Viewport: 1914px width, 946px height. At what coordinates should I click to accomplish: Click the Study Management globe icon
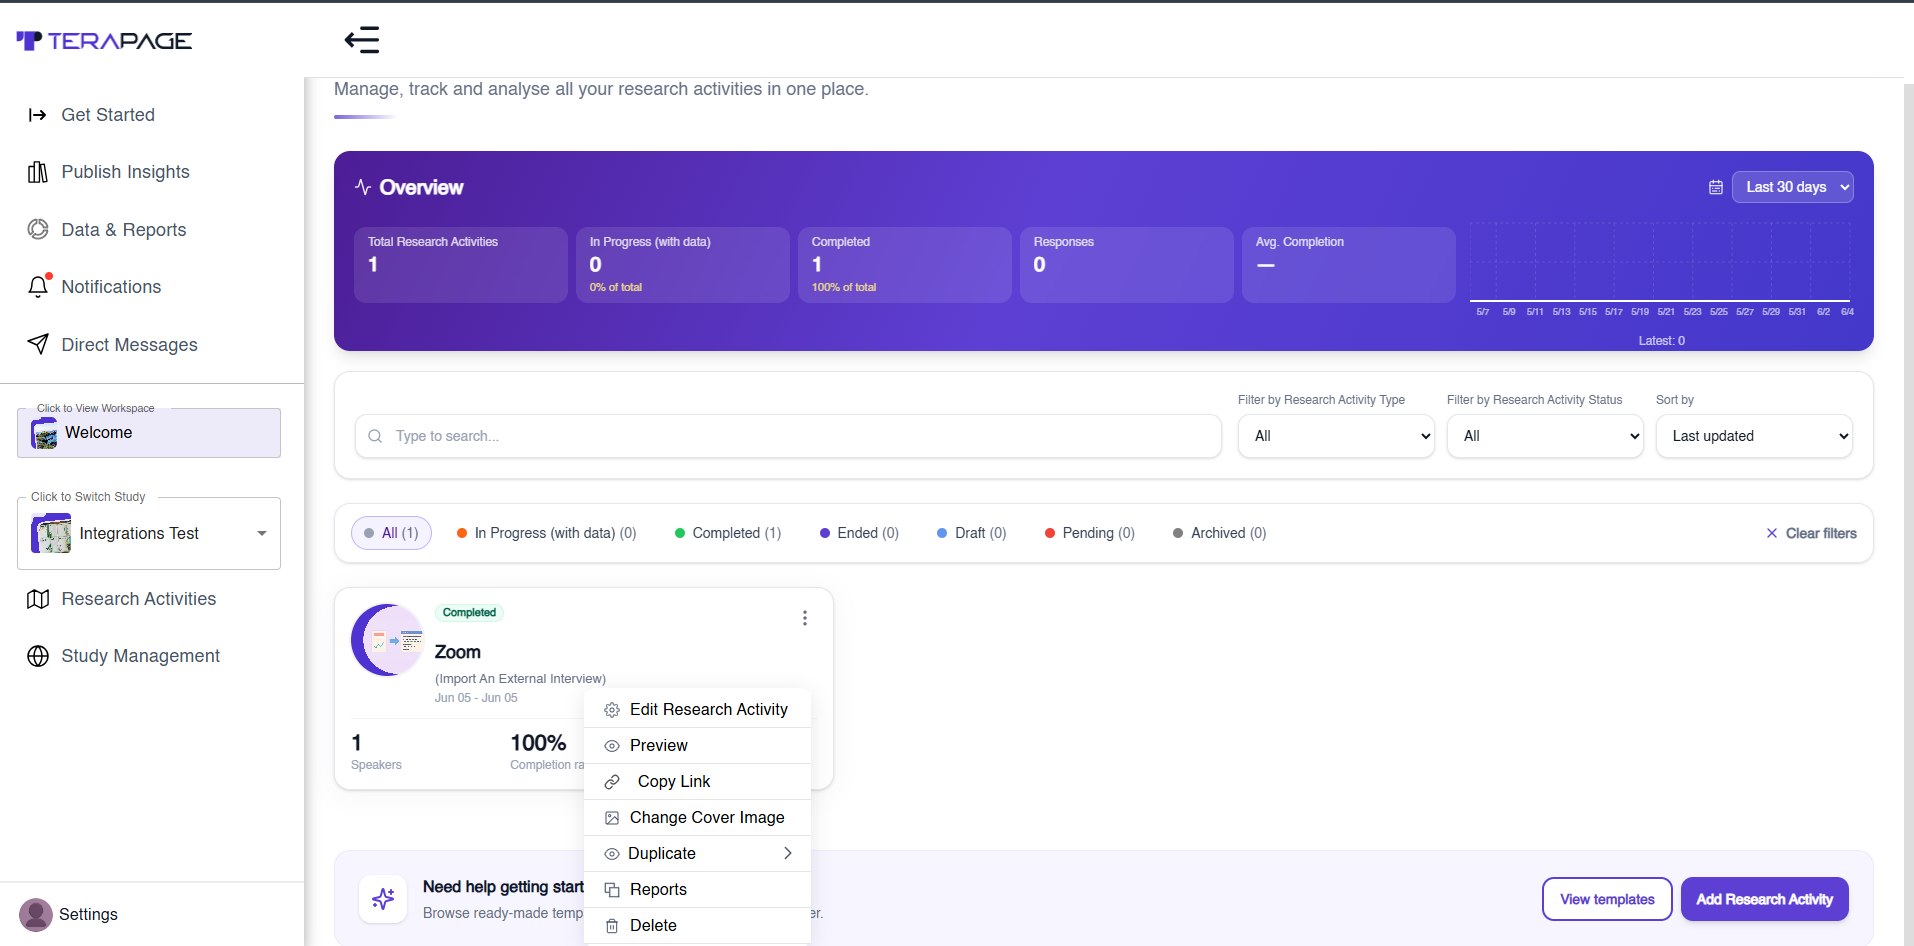[38, 656]
